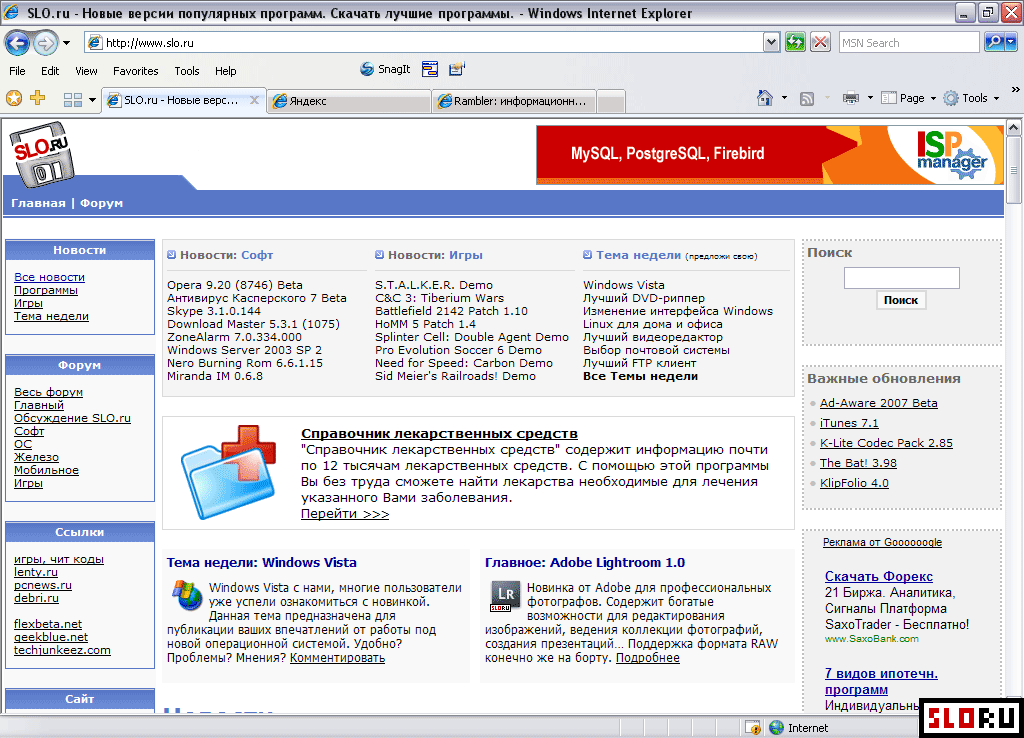This screenshot has height=738, width=1024.
Task: Open the Page command bar menu
Action: tap(908, 98)
